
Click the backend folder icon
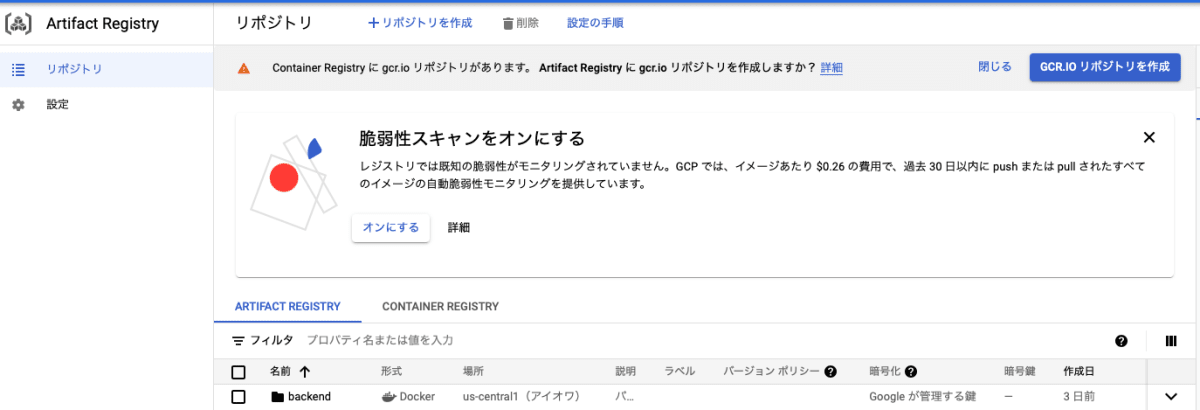[277, 397]
